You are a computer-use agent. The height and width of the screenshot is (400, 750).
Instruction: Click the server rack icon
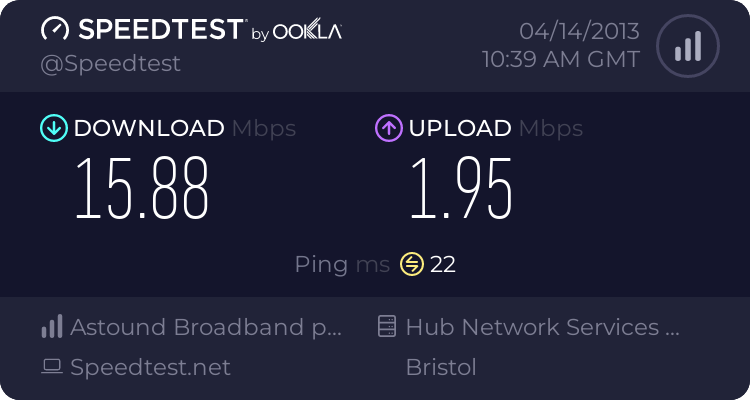[x=386, y=327]
